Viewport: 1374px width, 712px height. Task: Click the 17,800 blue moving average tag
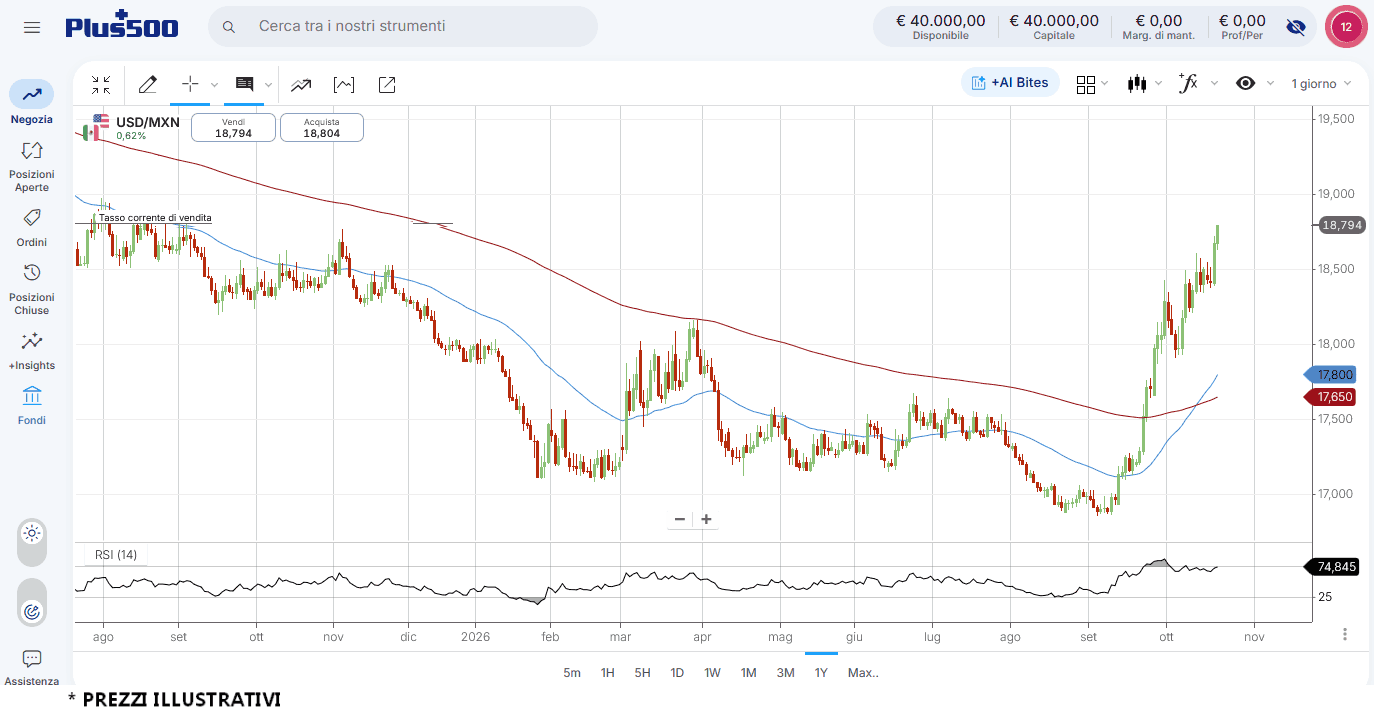click(x=1331, y=375)
